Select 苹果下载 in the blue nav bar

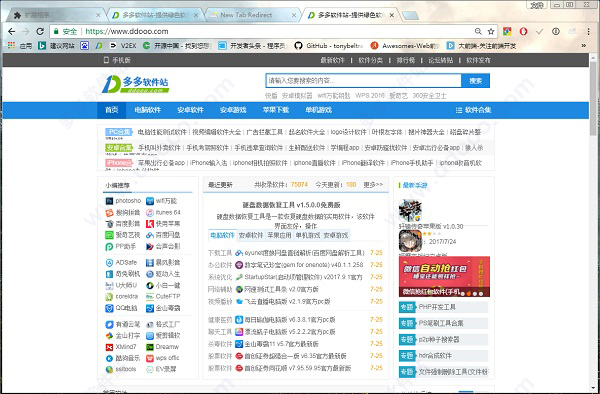pyautogui.click(x=276, y=110)
